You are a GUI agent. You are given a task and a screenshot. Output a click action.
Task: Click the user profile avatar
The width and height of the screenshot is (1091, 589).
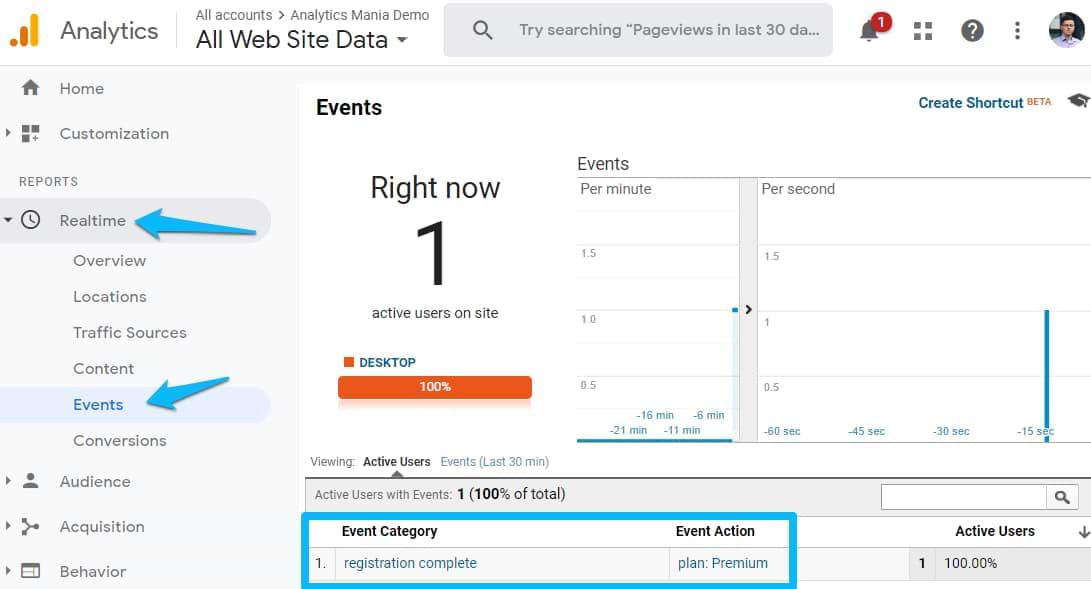click(1066, 30)
